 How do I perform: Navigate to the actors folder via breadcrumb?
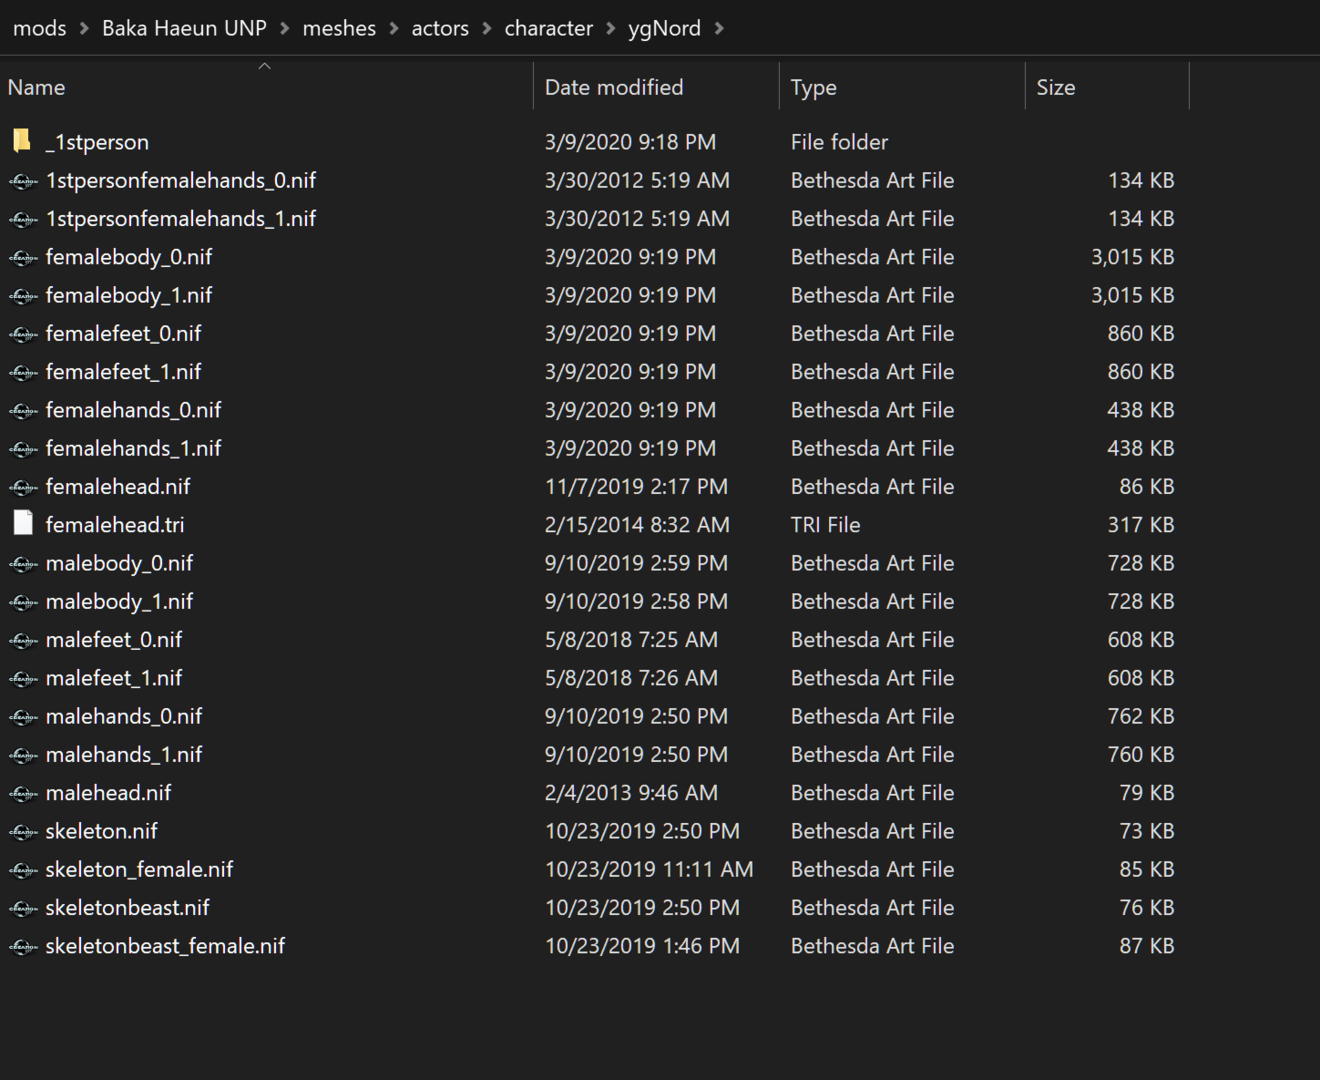pyautogui.click(x=440, y=28)
